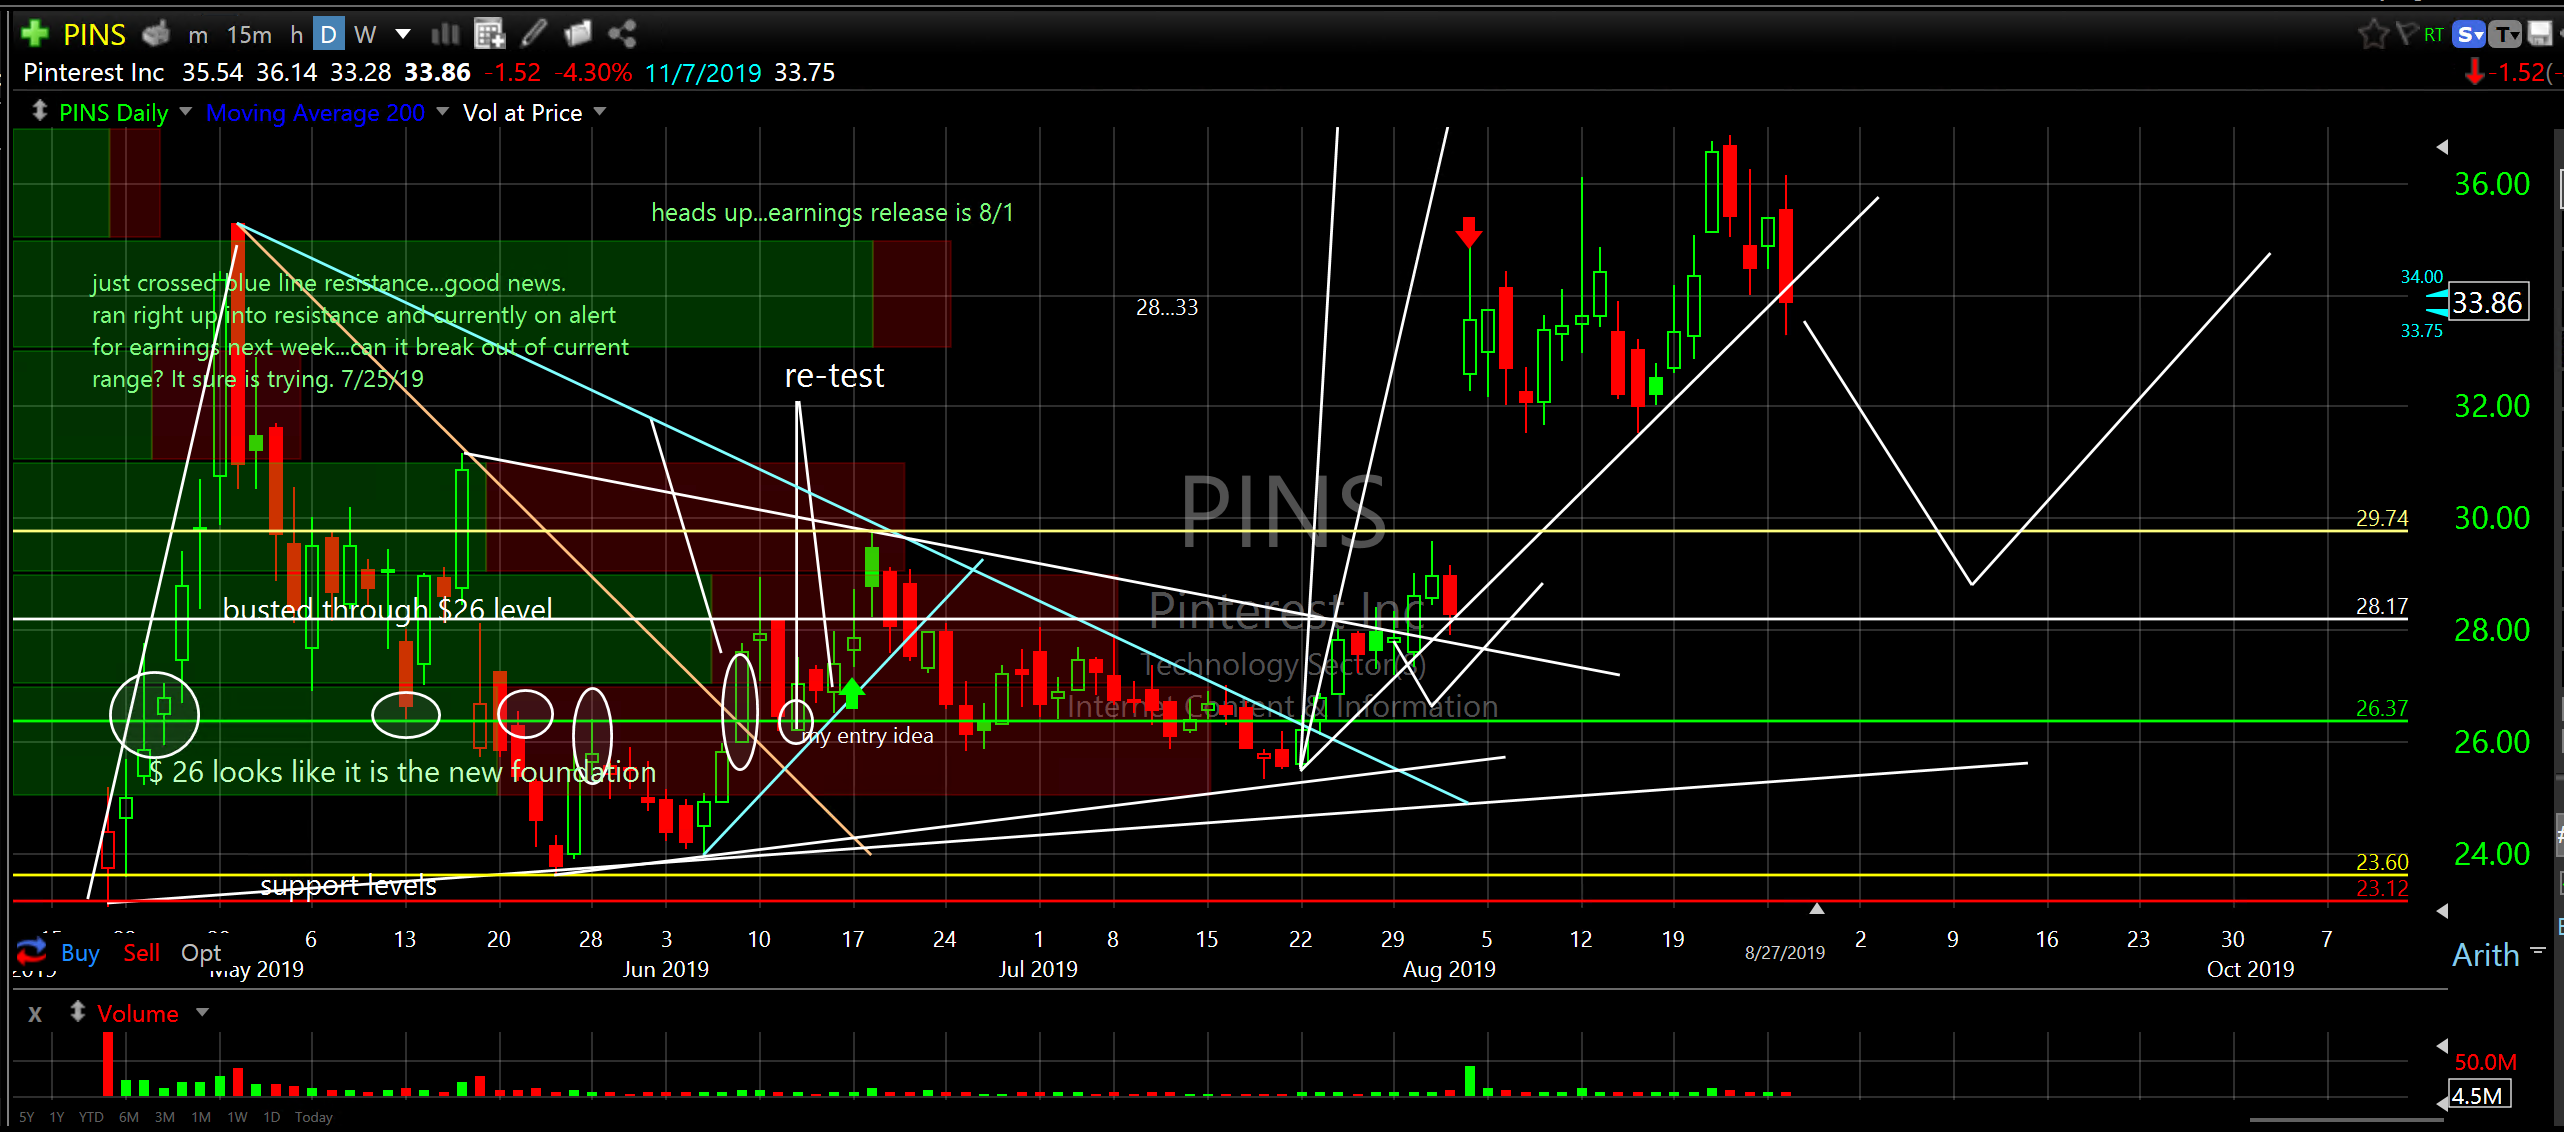The height and width of the screenshot is (1132, 2564).
Task: Select the 6M date range
Action: pyautogui.click(x=129, y=1117)
